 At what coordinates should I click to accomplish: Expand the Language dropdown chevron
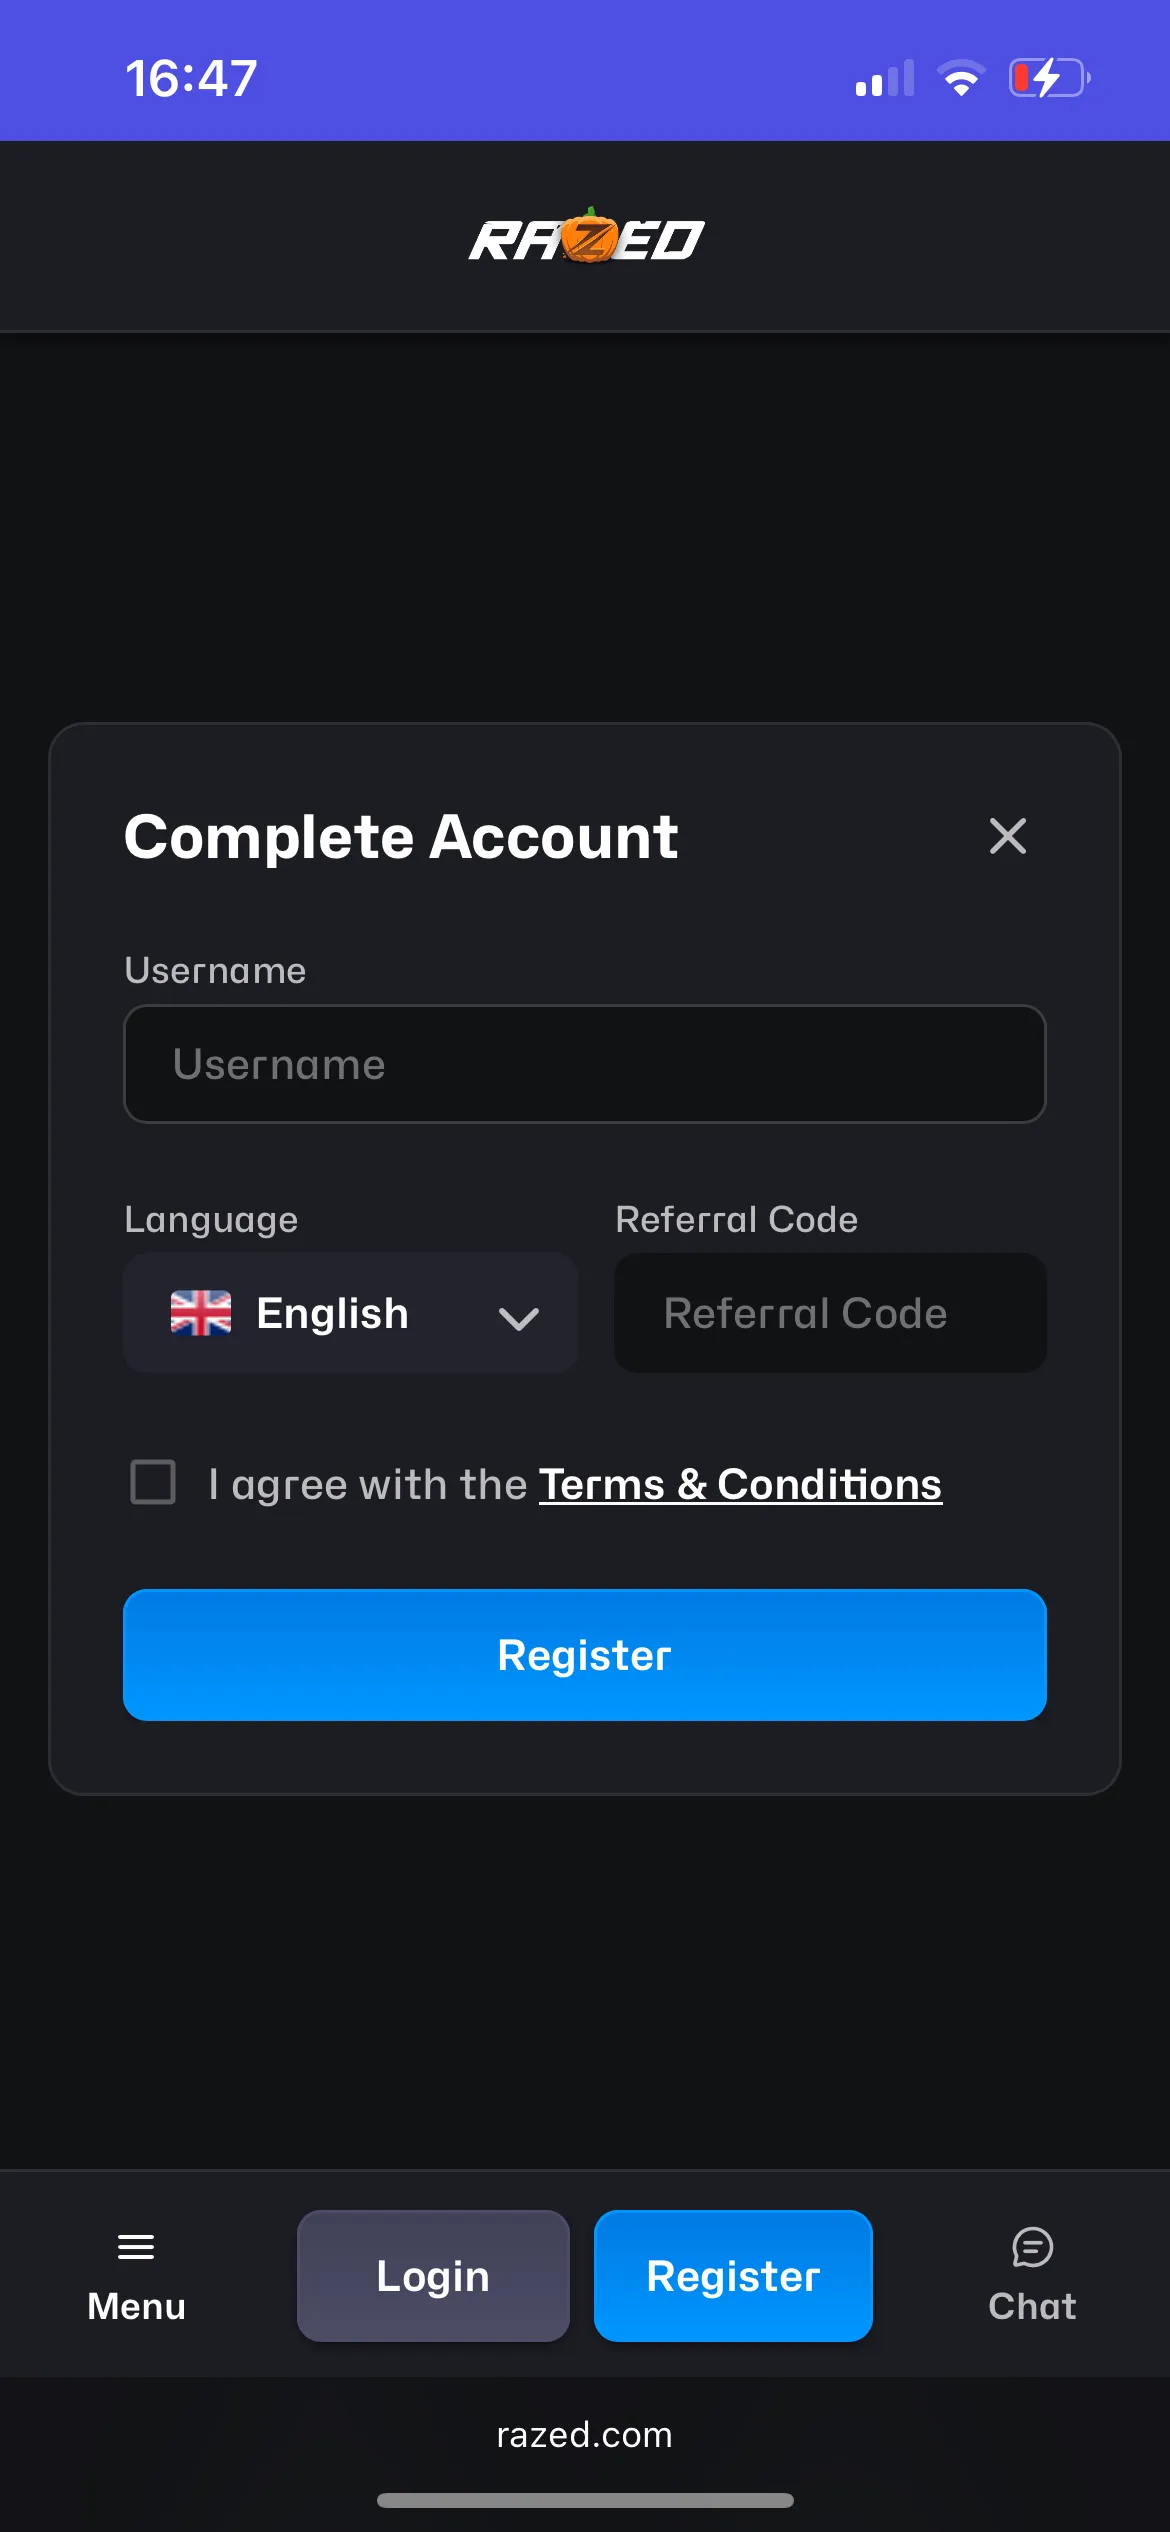coord(518,1318)
